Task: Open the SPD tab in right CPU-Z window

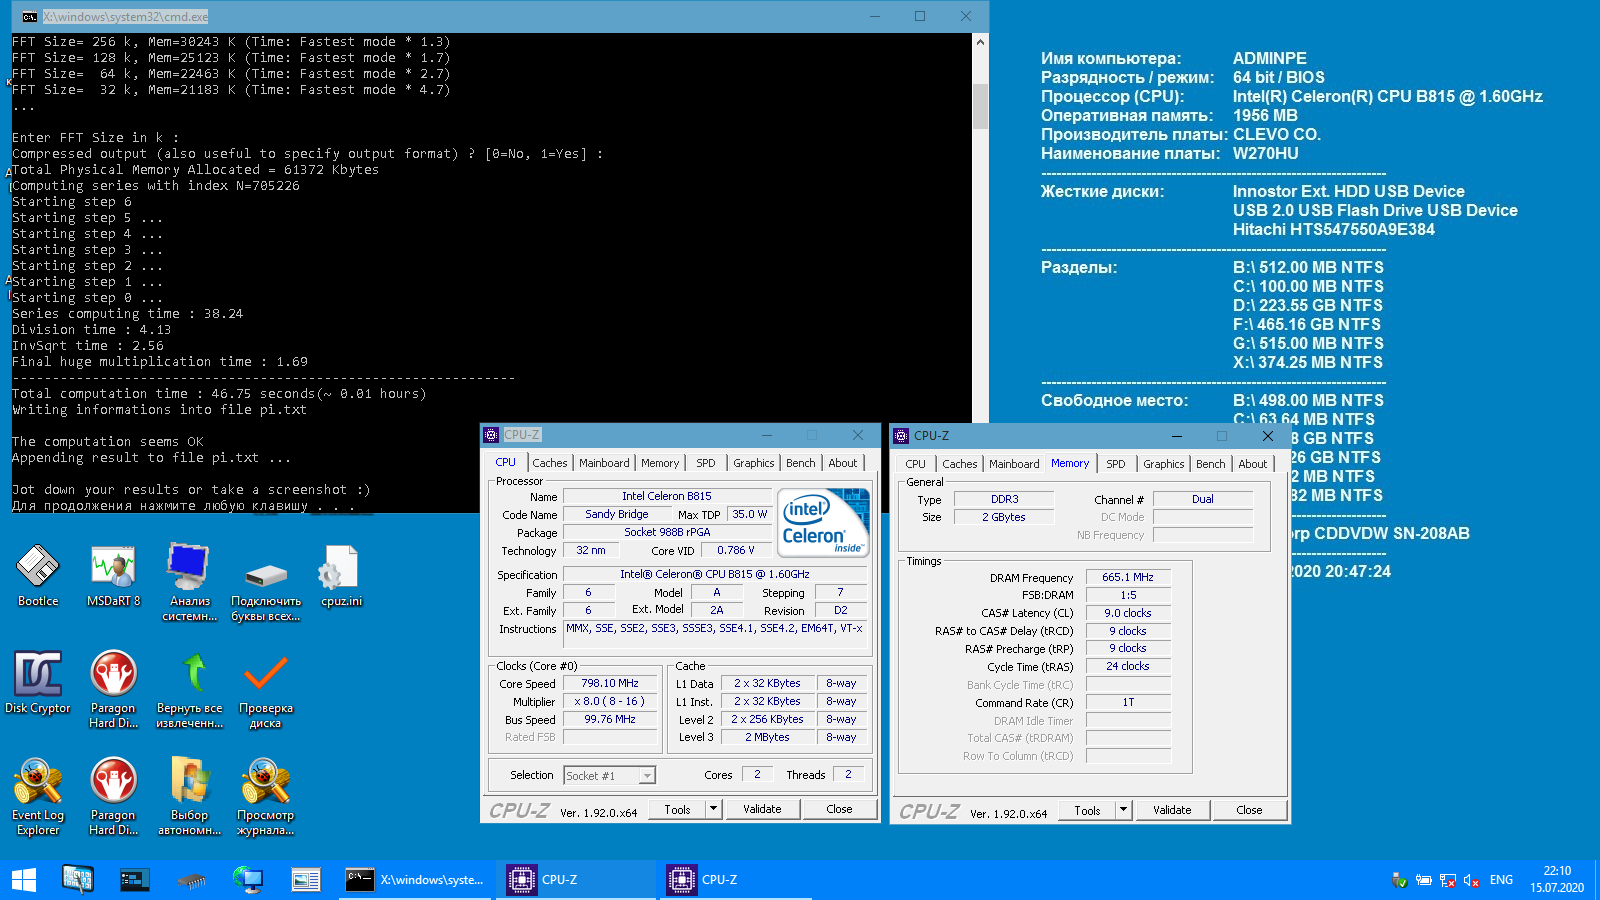Action: click(x=1116, y=464)
